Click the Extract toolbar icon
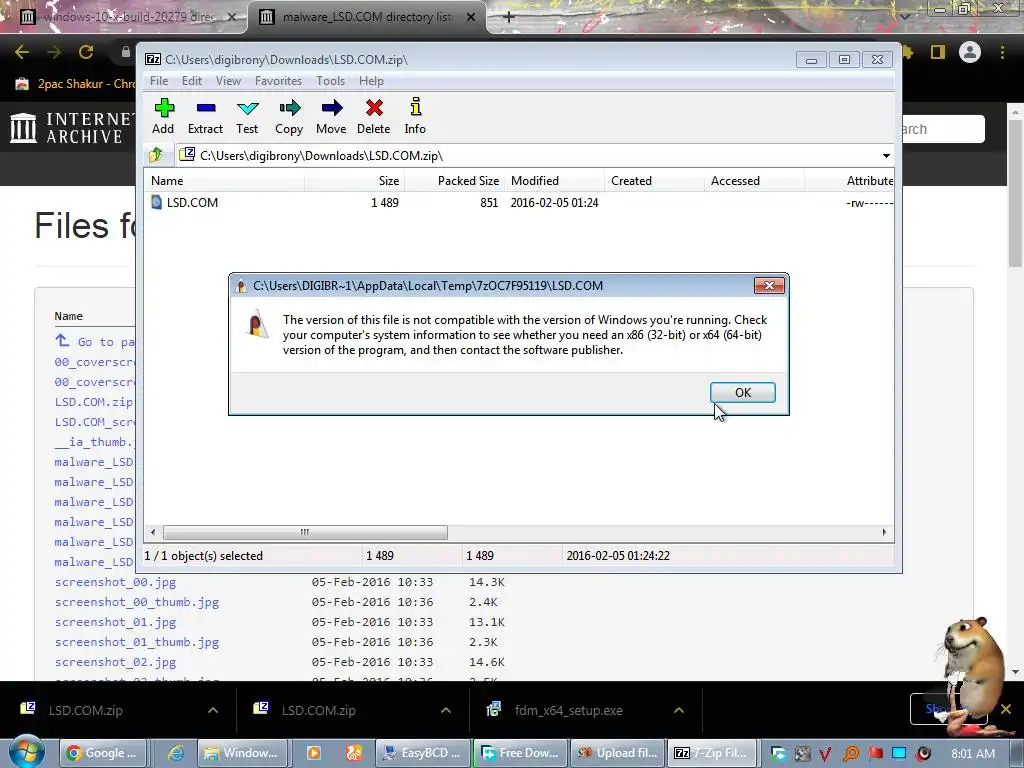 coord(206,108)
